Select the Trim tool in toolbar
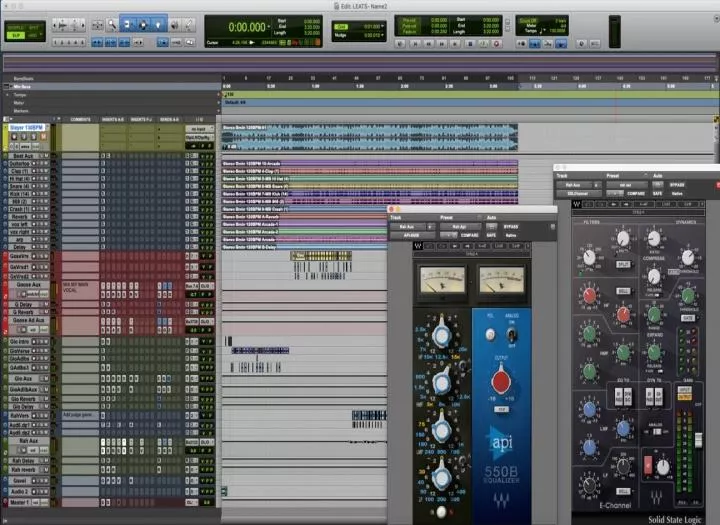Image resolution: width=720 pixels, height=525 pixels. (127, 25)
